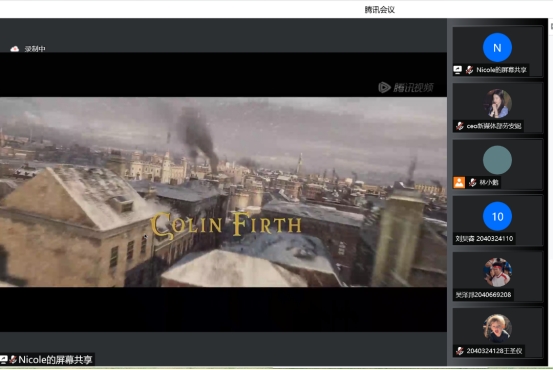Viewport: 553px width, 370px height.
Task: Click the bottom-left Nicole的屏幕共享 label text
Action: (55, 359)
